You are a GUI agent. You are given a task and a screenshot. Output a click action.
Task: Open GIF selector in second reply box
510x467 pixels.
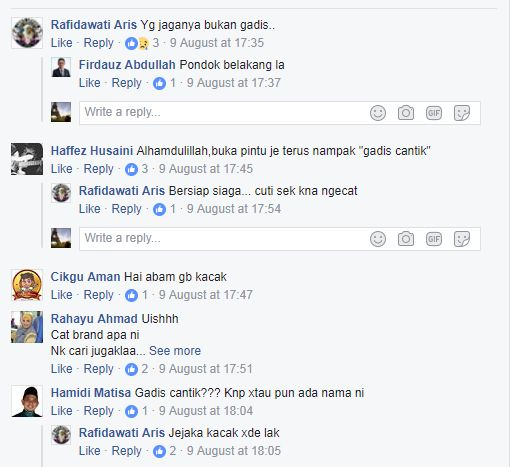[x=434, y=239]
